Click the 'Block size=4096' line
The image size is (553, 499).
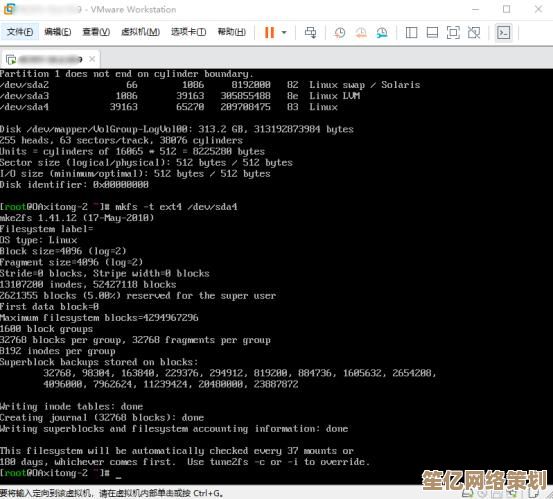(63, 251)
